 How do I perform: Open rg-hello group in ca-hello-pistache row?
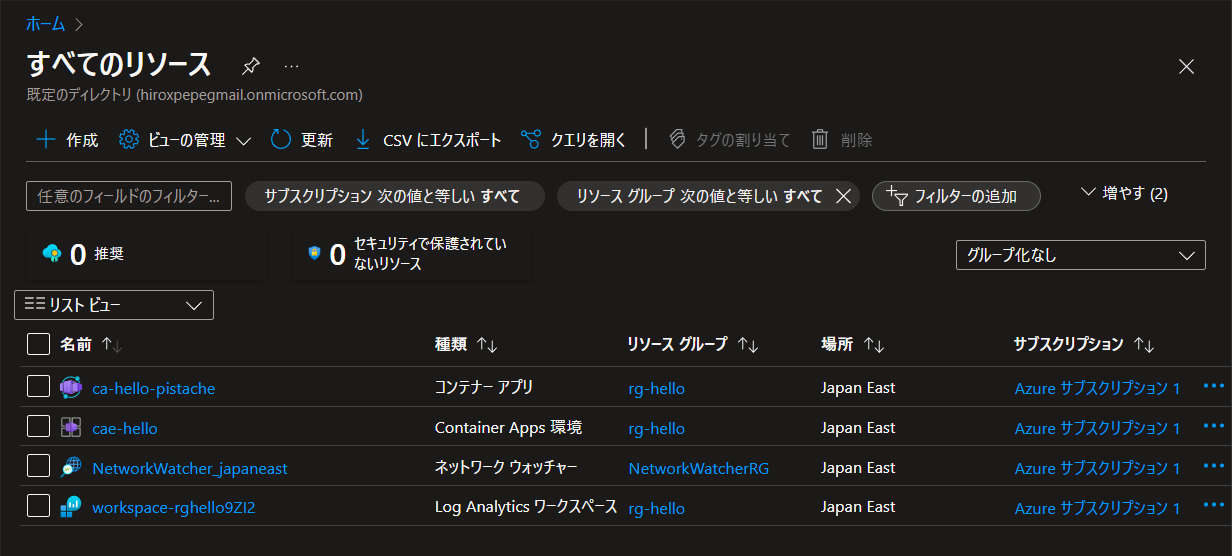(x=657, y=388)
